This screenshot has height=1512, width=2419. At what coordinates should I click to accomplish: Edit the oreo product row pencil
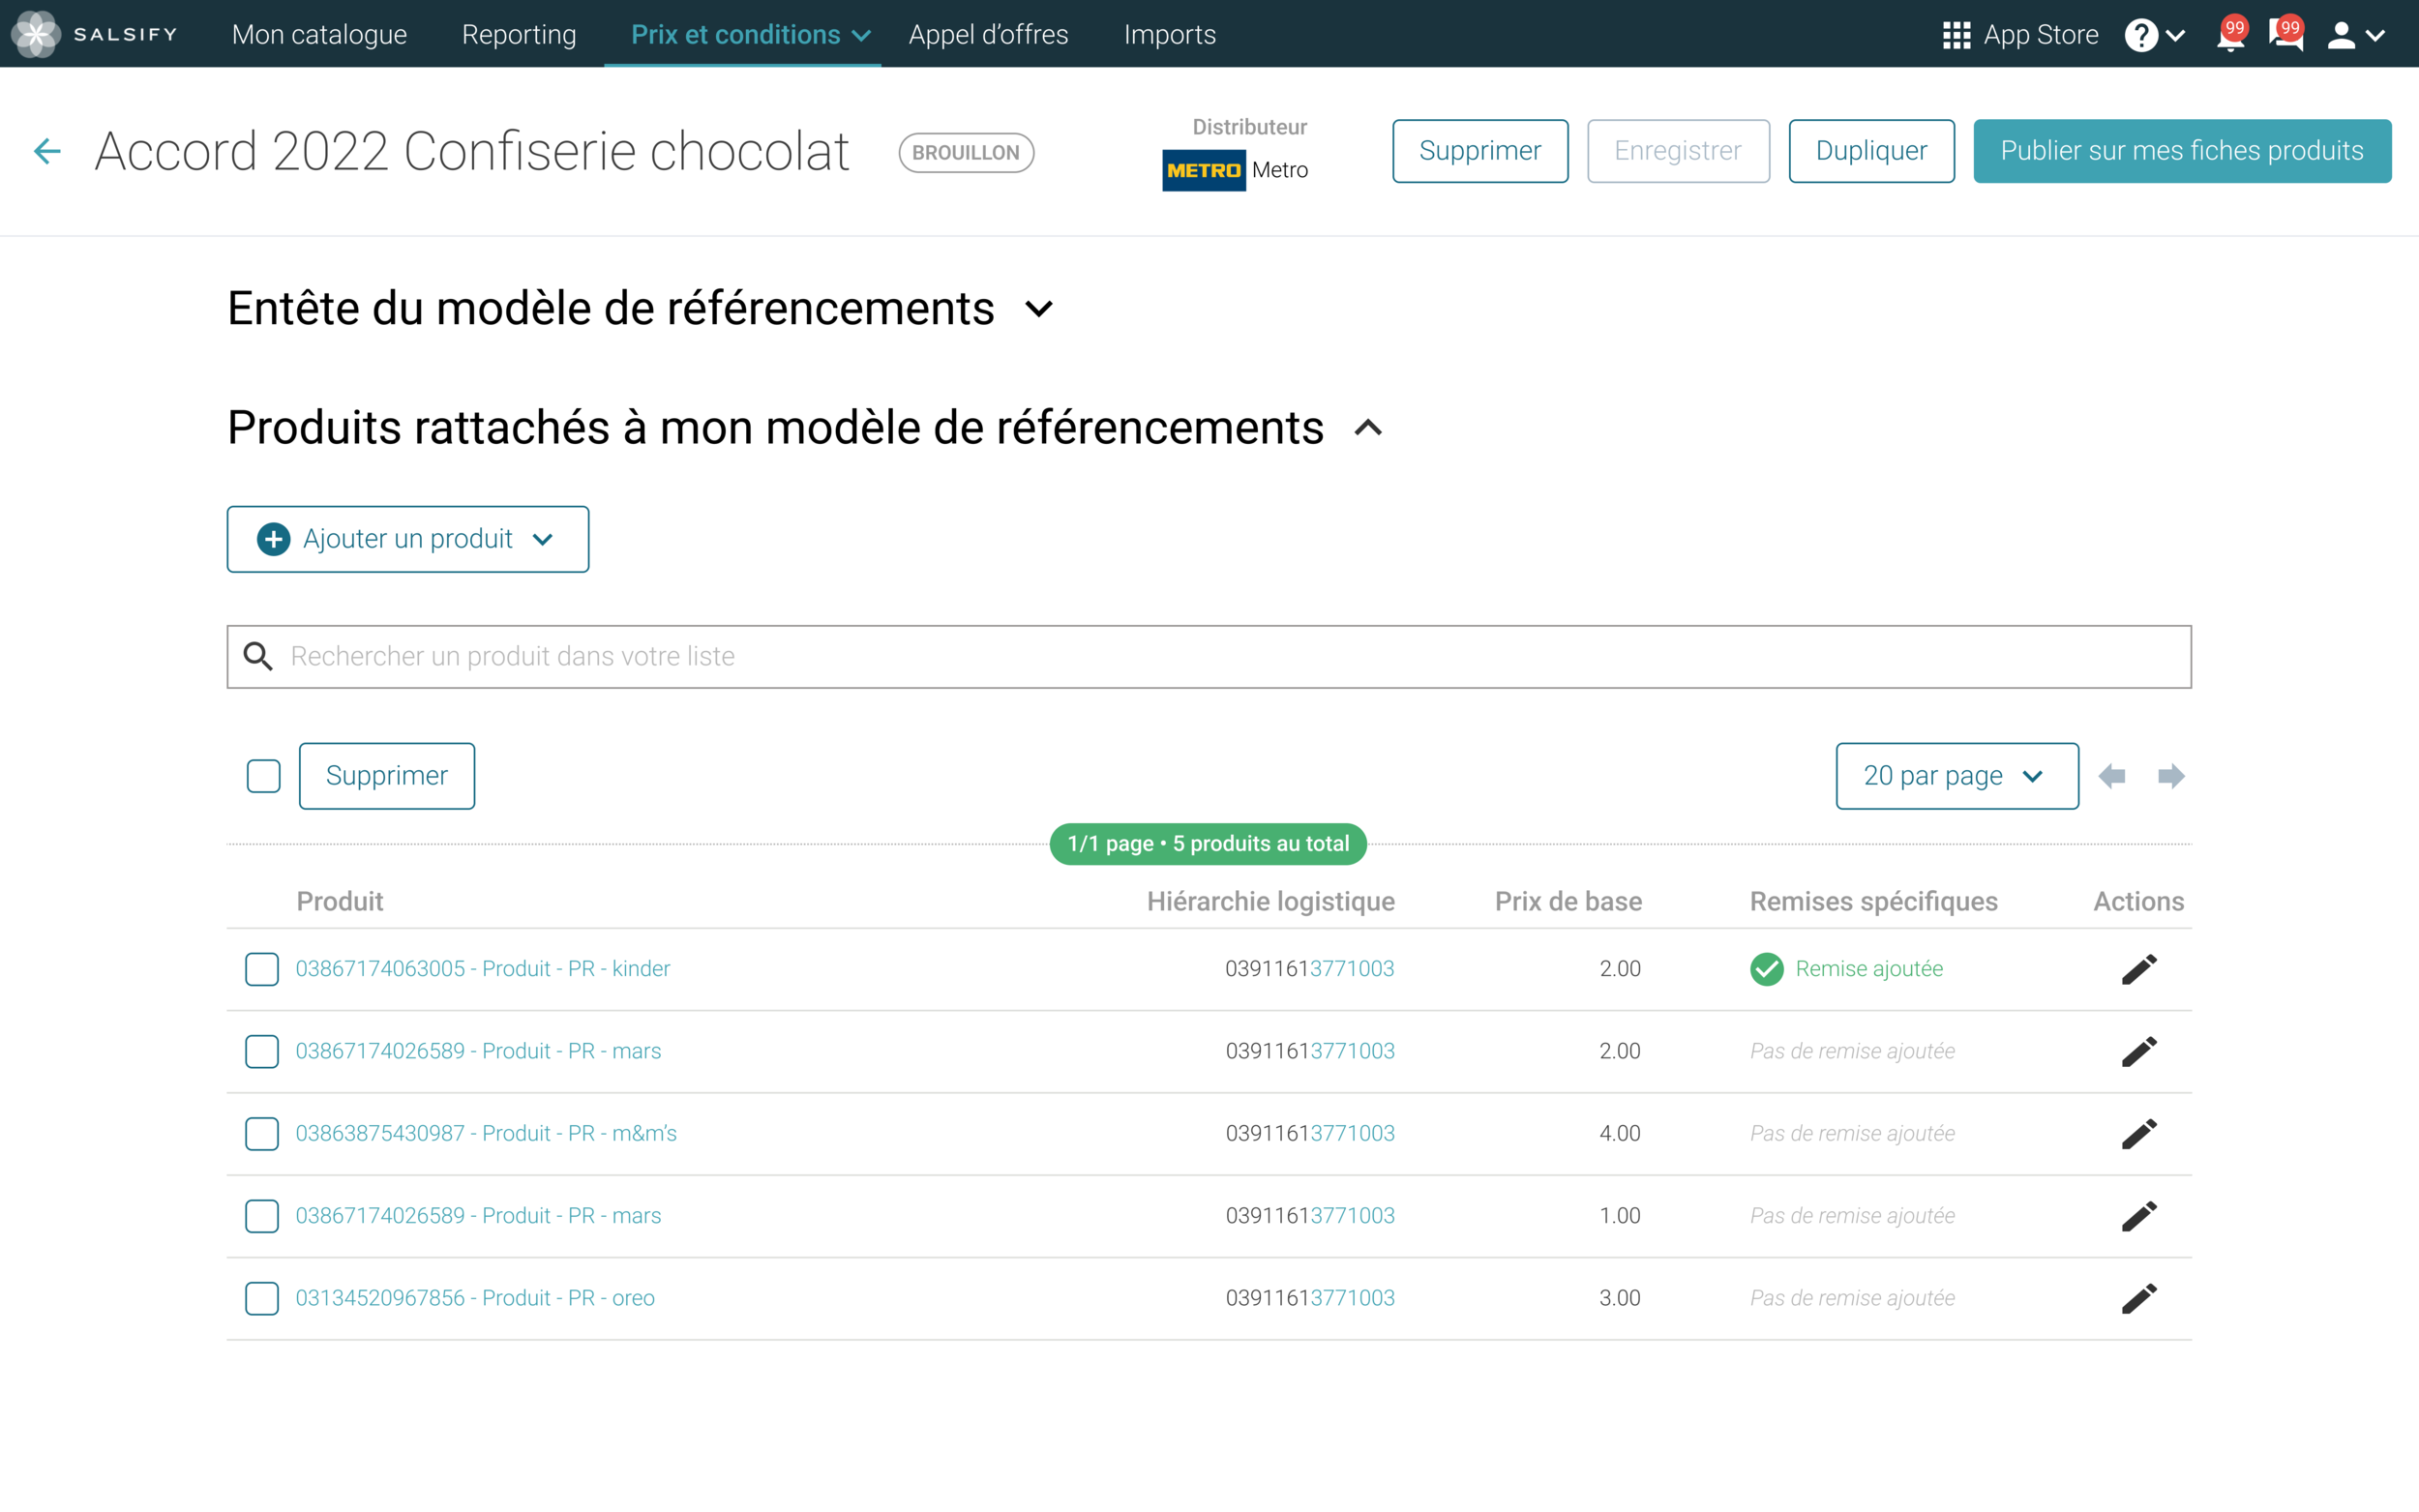pyautogui.click(x=2139, y=1298)
